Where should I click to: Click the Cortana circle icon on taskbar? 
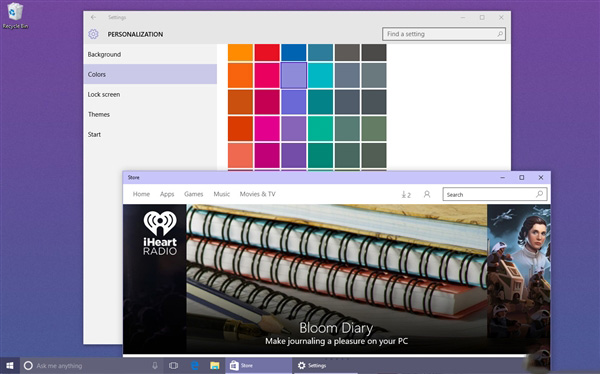pyautogui.click(x=28, y=366)
